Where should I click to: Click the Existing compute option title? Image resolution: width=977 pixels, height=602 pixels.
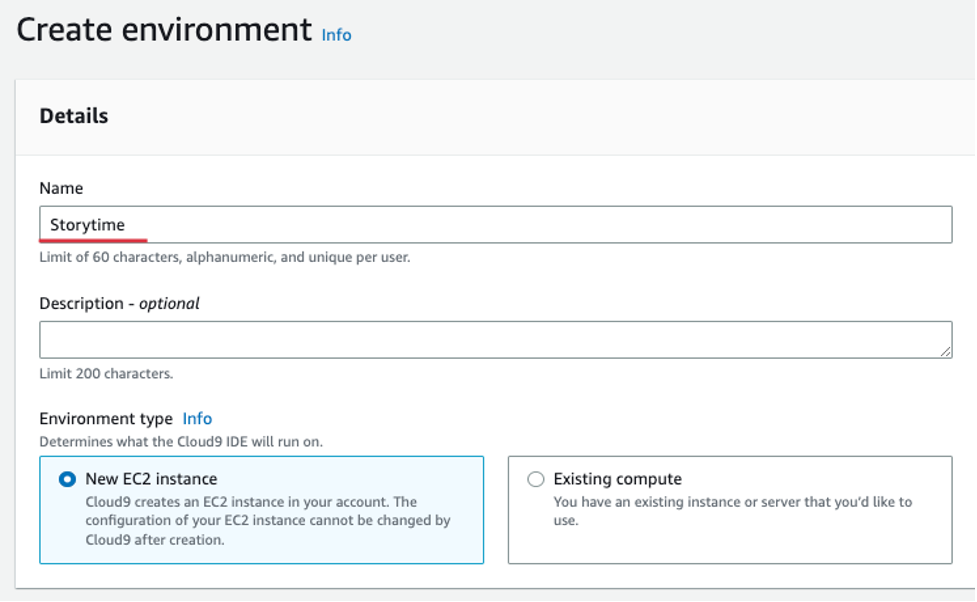pyautogui.click(x=617, y=479)
